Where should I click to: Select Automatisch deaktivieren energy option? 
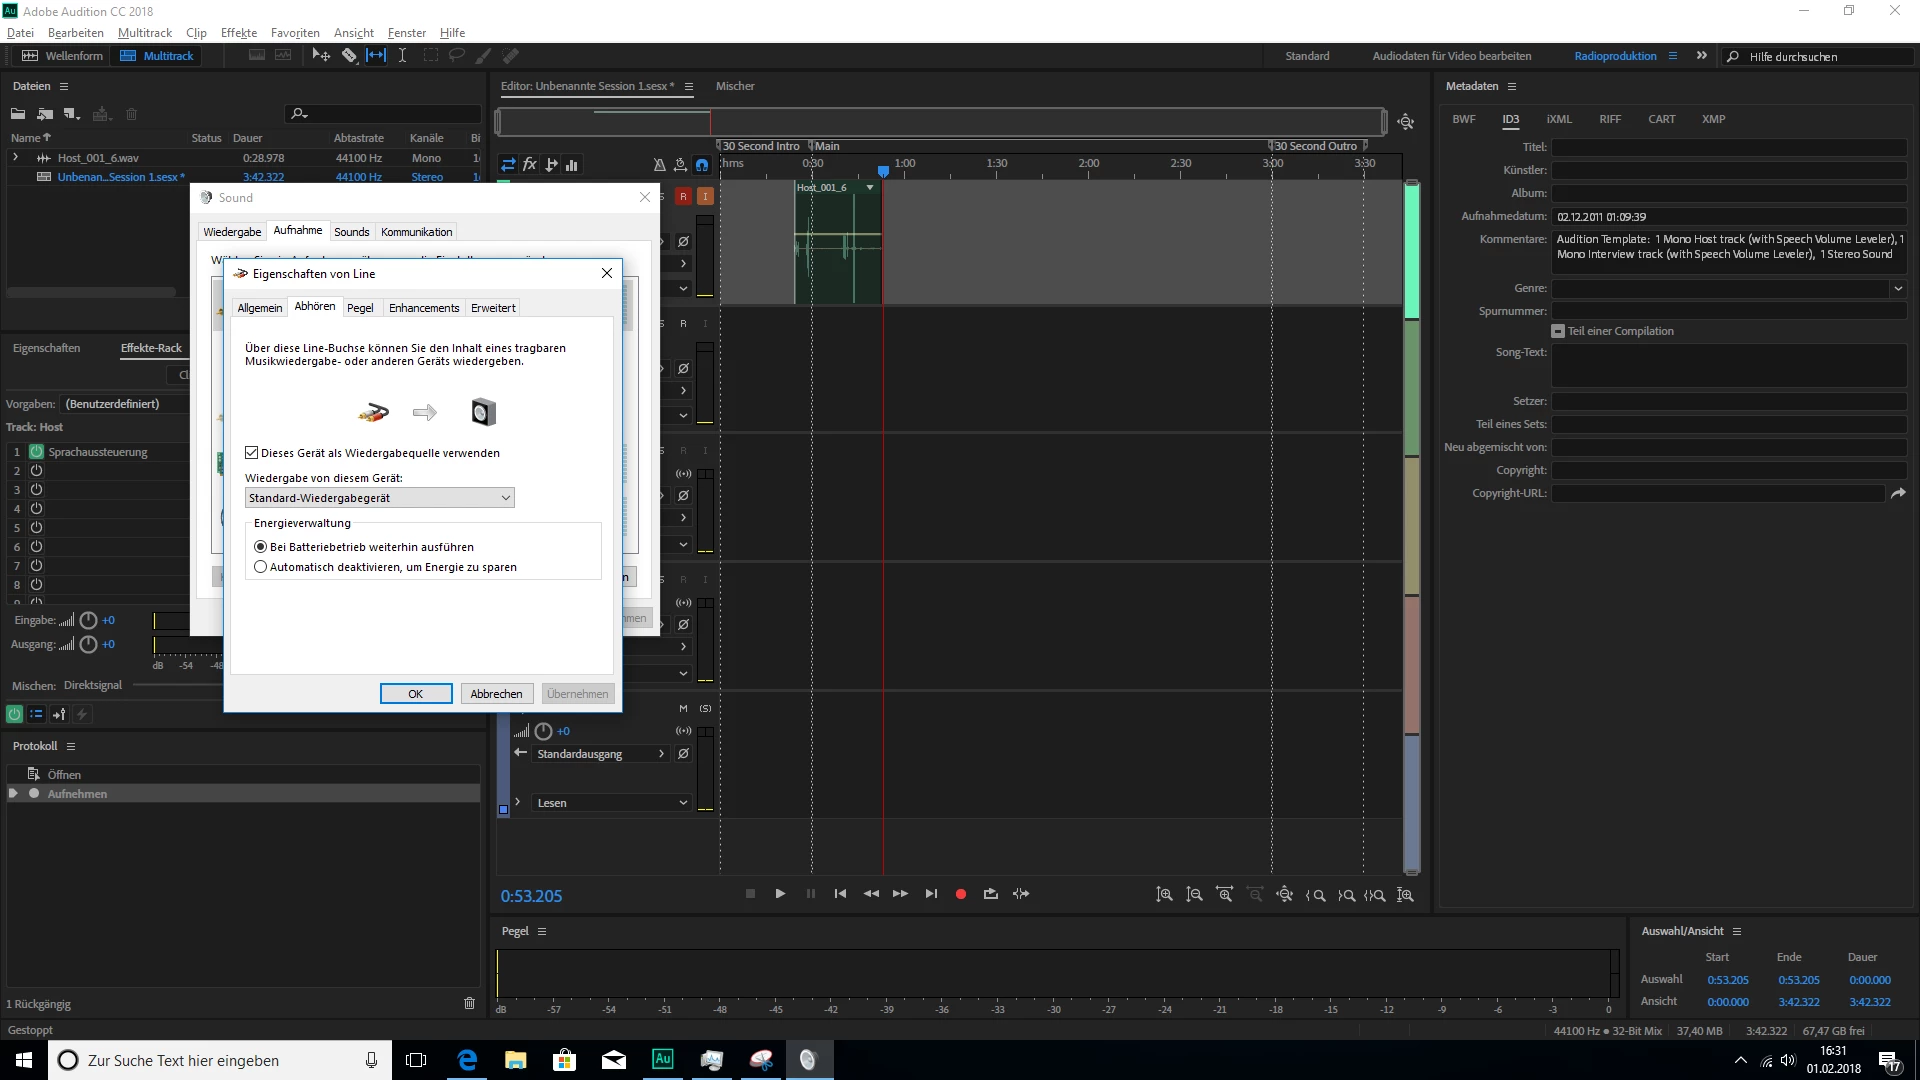pyautogui.click(x=261, y=567)
